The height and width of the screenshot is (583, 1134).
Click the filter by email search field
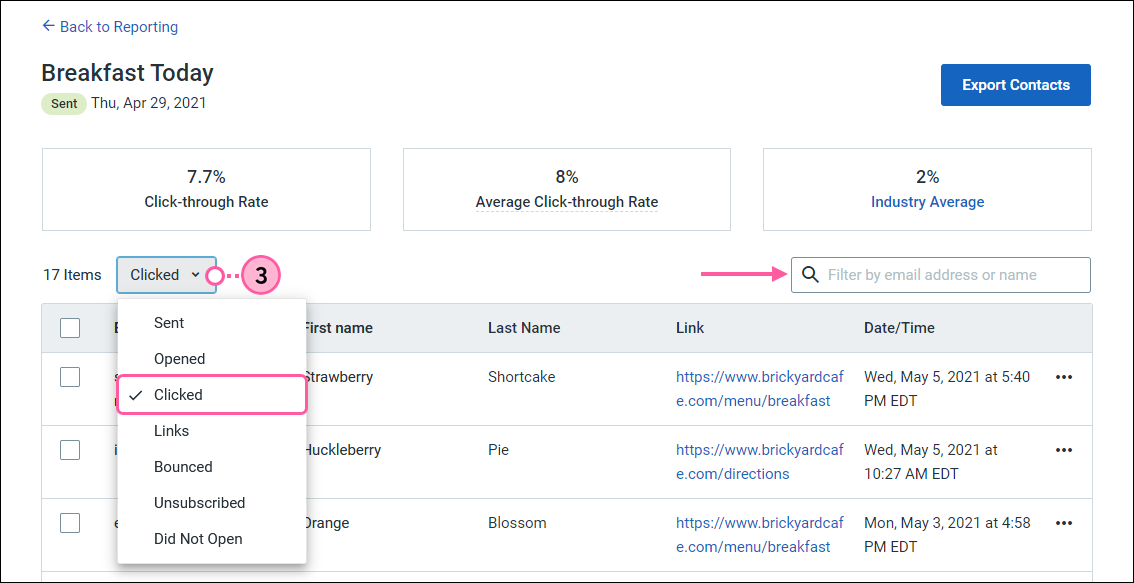(x=941, y=275)
